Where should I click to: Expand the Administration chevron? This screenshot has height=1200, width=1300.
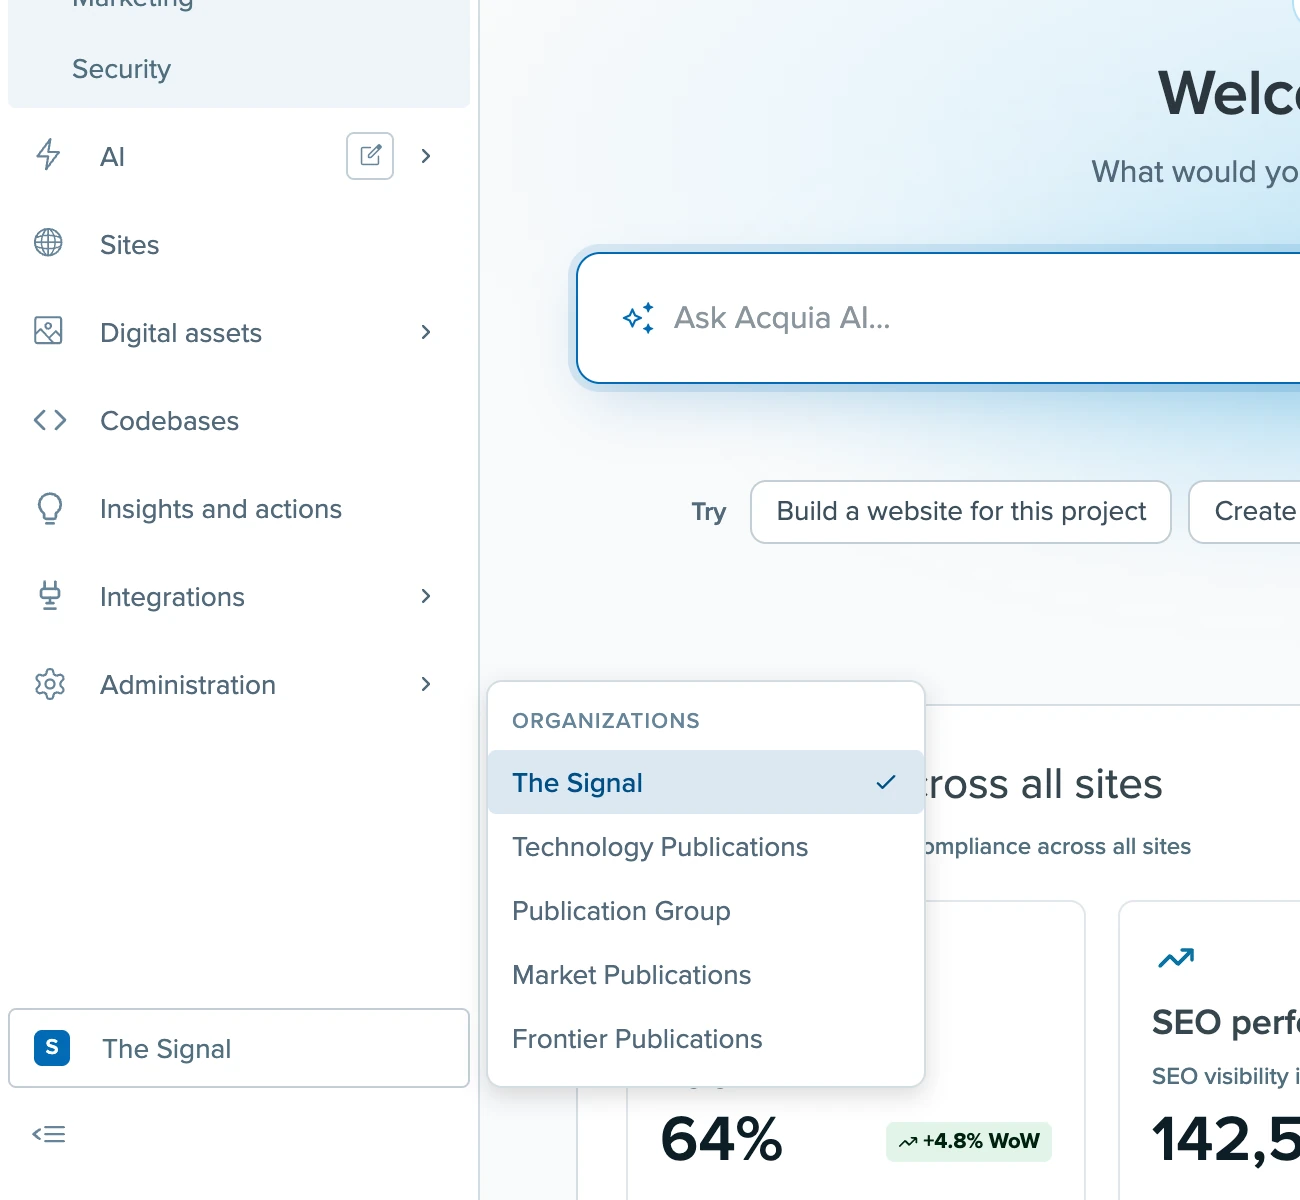[426, 684]
